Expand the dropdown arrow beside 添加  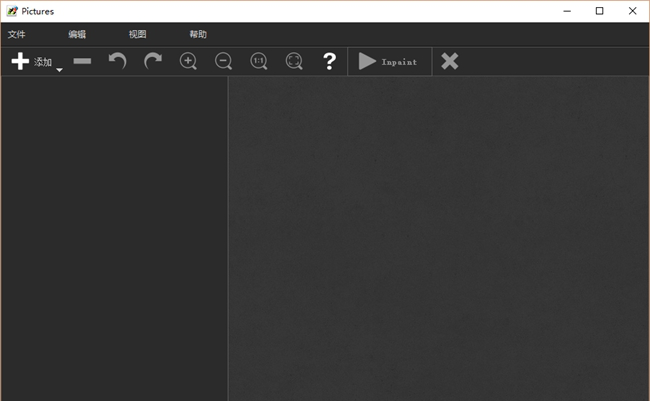[59, 69]
